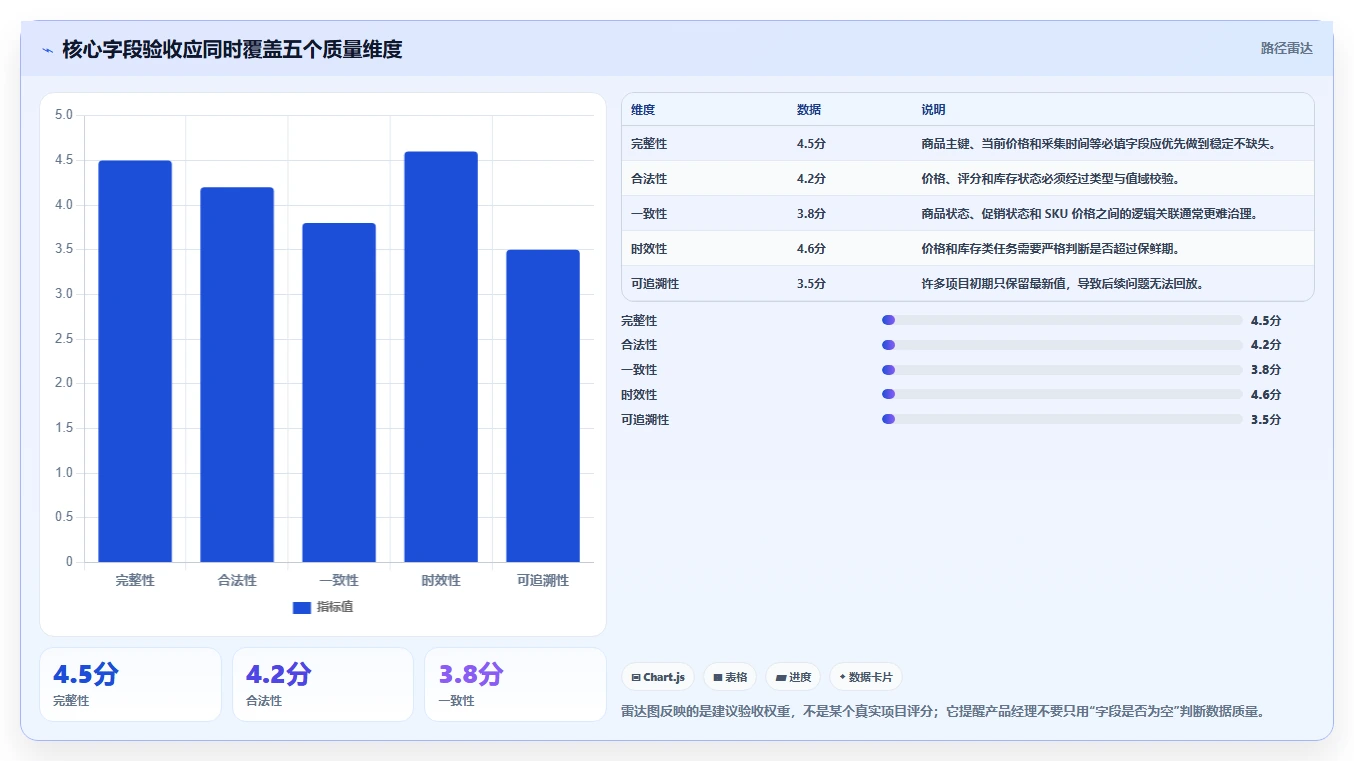
Task: Click the description starting 价格、评分和库存状态
Action: [1051, 179]
